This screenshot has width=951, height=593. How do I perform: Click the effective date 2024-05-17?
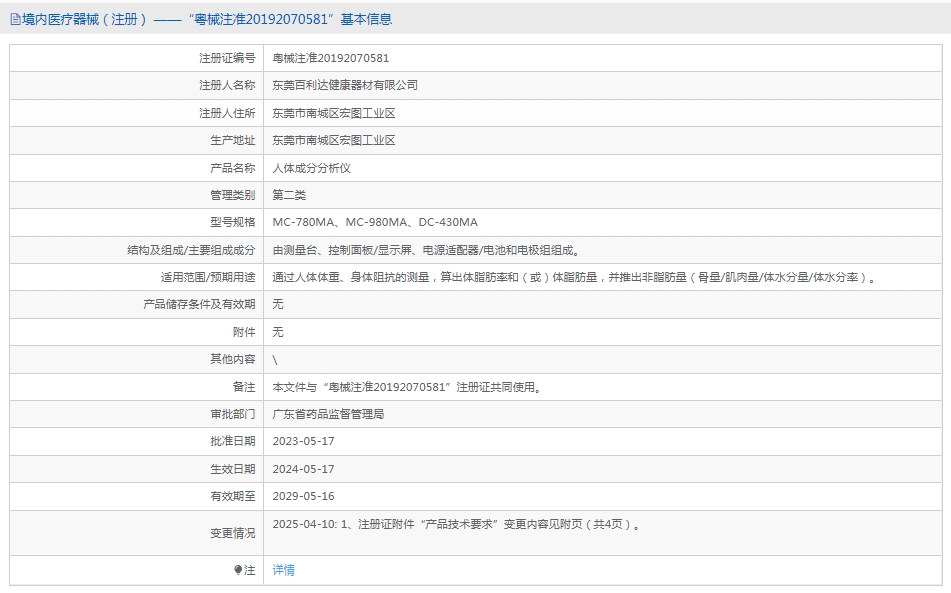point(303,469)
